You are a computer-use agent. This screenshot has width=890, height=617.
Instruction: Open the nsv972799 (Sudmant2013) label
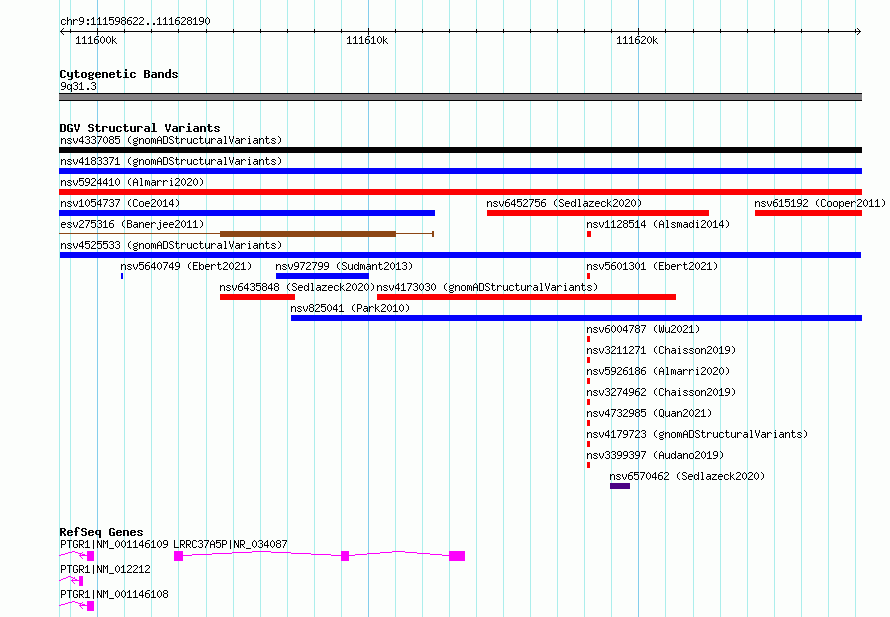point(344,266)
